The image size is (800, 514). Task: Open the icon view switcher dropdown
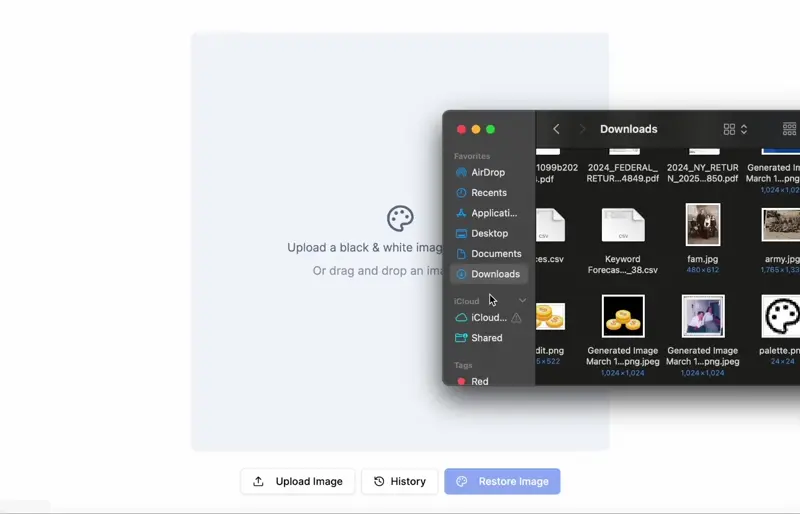tap(735, 129)
